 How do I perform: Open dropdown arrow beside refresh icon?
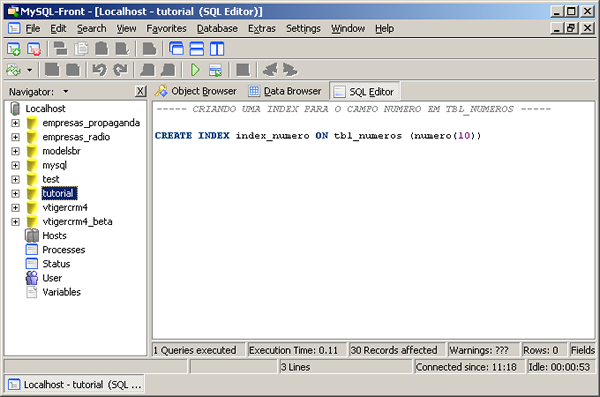click(29, 70)
